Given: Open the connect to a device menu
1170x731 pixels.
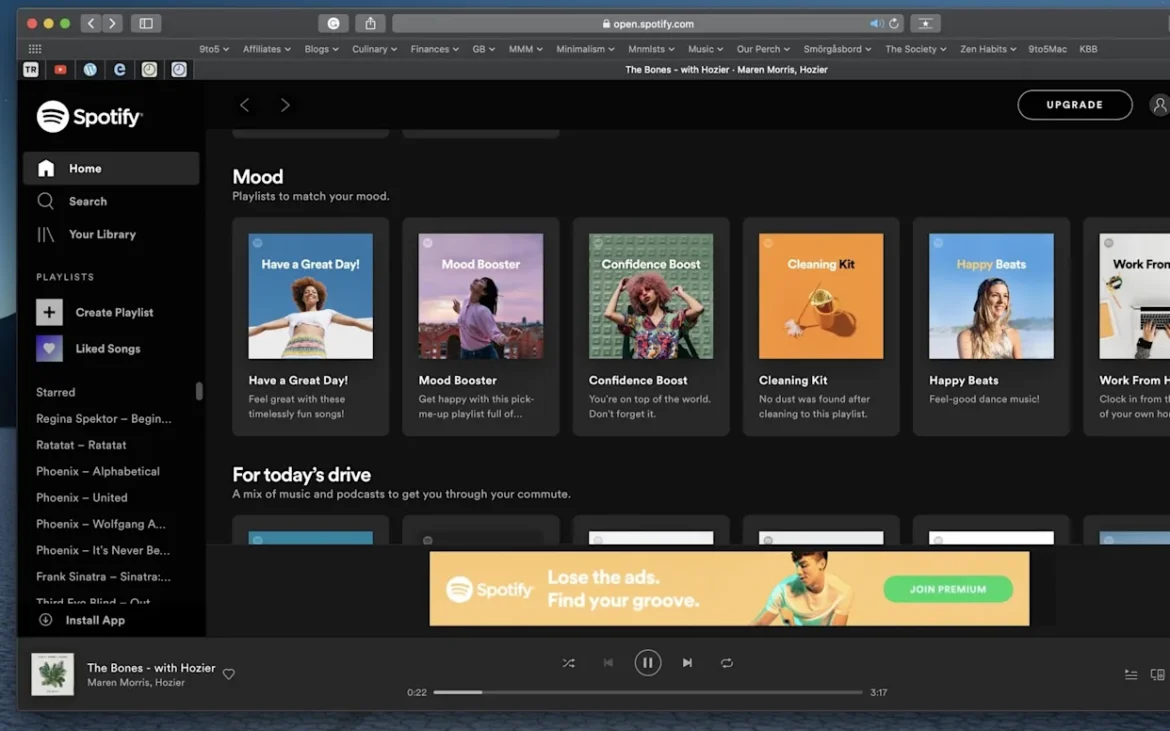Looking at the screenshot, I should point(1158,674).
